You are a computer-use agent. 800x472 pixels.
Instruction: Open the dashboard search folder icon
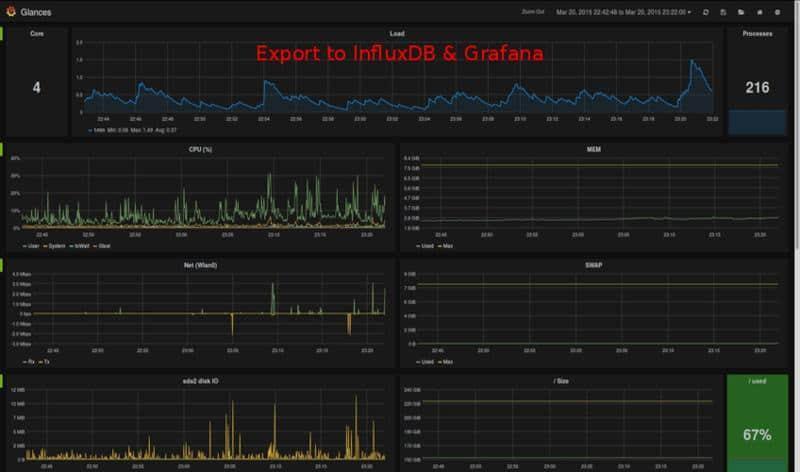click(x=741, y=12)
